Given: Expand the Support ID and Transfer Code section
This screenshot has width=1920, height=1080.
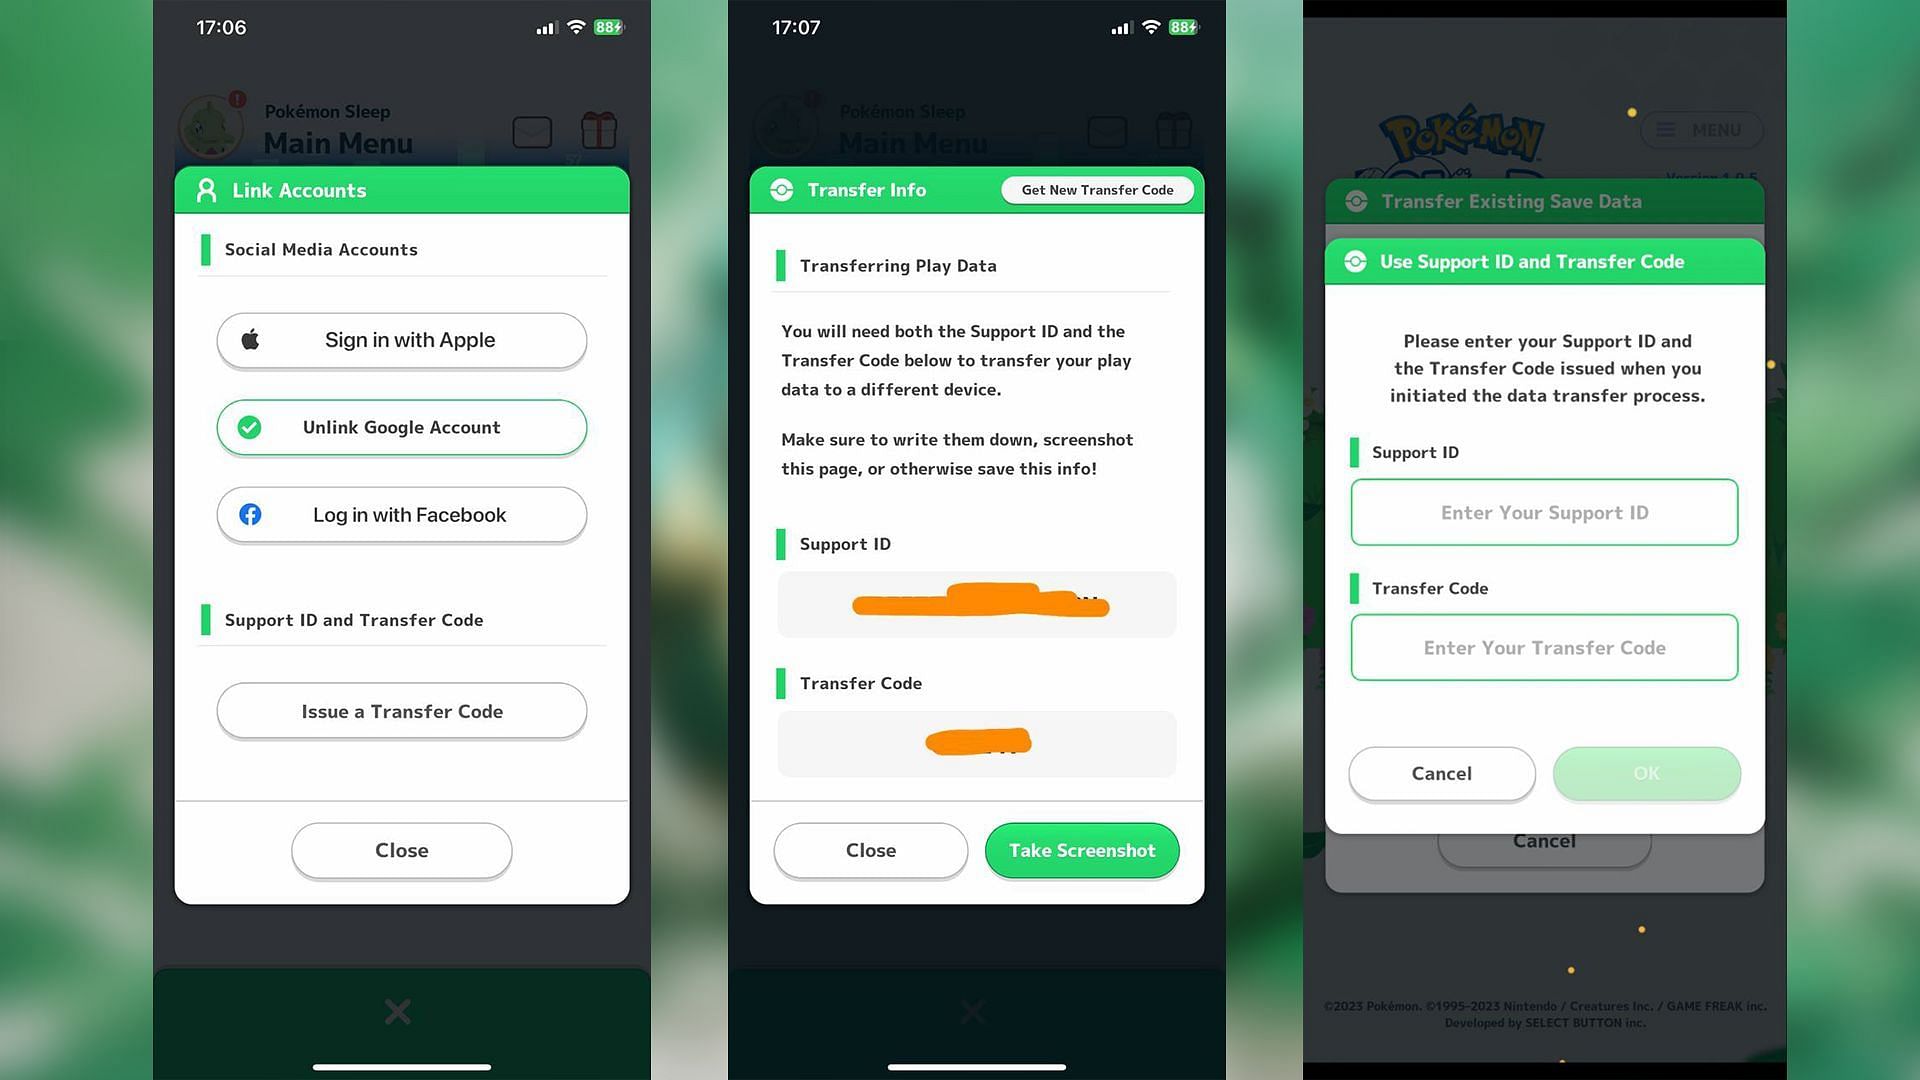Looking at the screenshot, I should click(x=353, y=620).
